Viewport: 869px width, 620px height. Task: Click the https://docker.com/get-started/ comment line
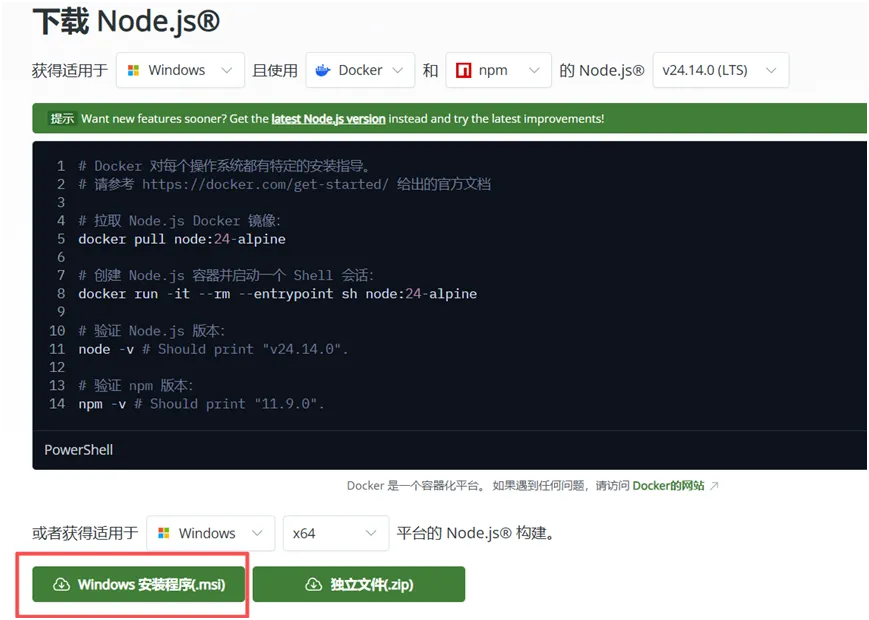(x=284, y=185)
